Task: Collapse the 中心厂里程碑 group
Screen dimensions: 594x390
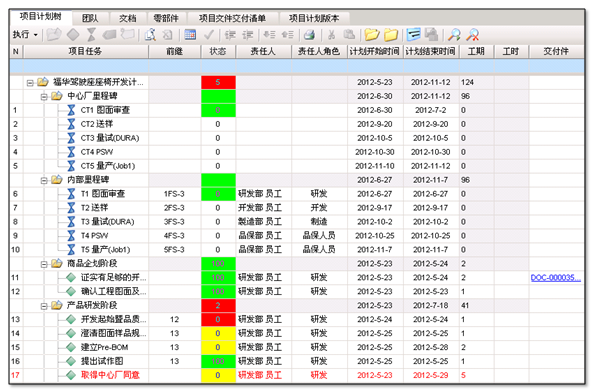Action: coord(44,97)
